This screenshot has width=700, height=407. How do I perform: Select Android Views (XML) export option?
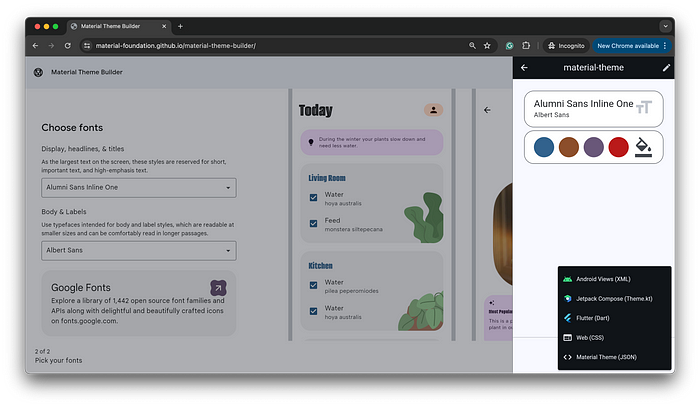tap(614, 279)
